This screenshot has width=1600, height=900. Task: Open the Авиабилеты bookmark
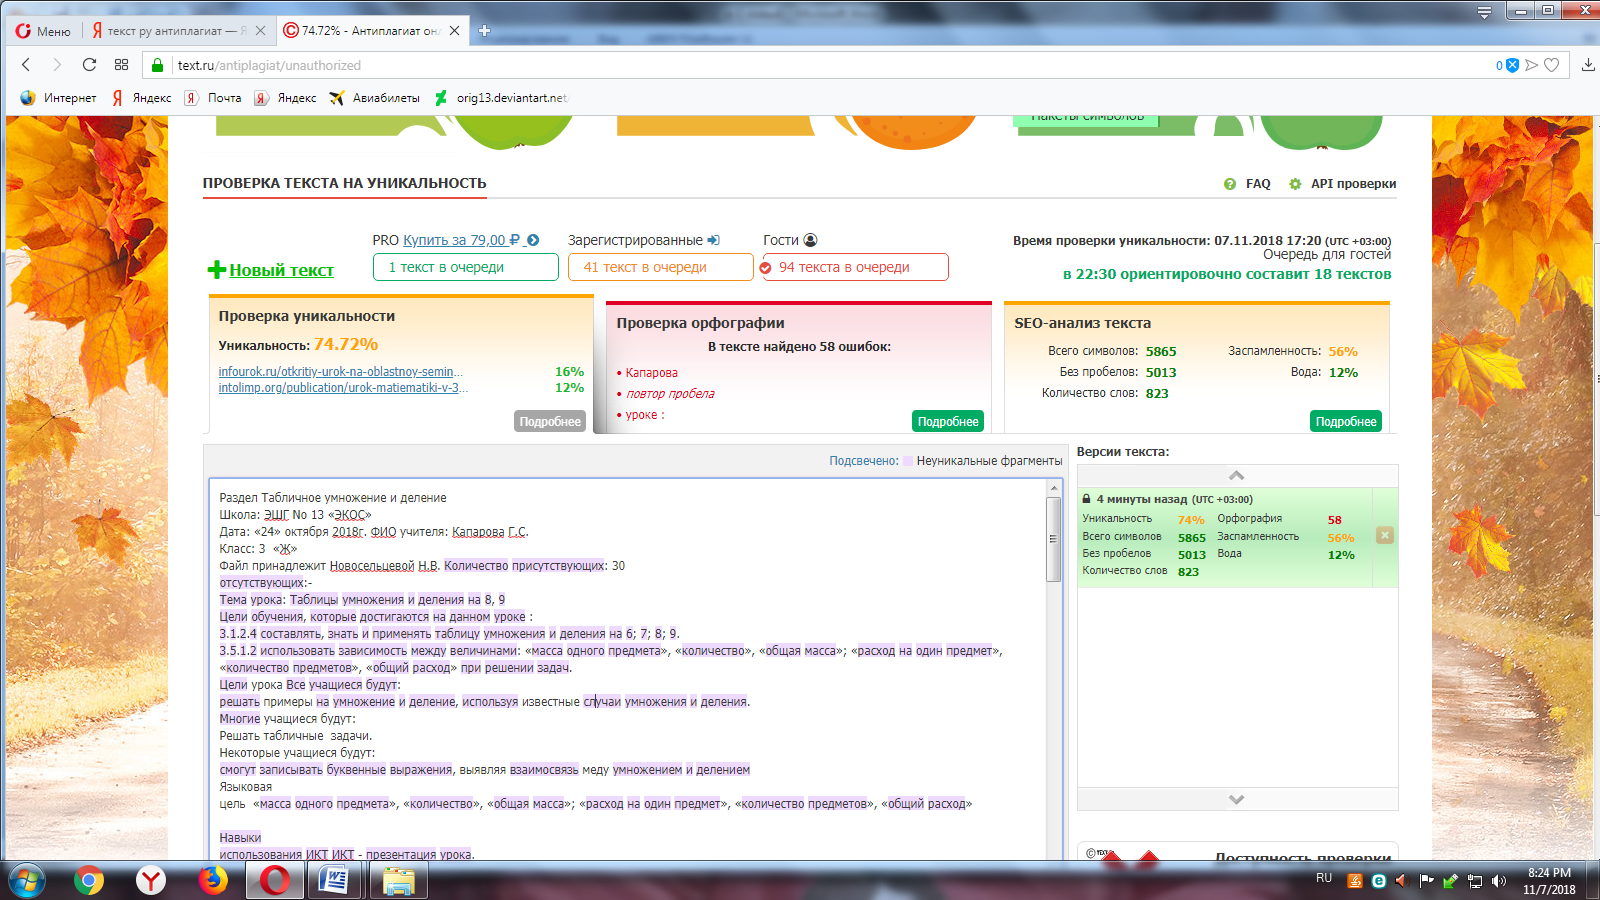coord(375,98)
